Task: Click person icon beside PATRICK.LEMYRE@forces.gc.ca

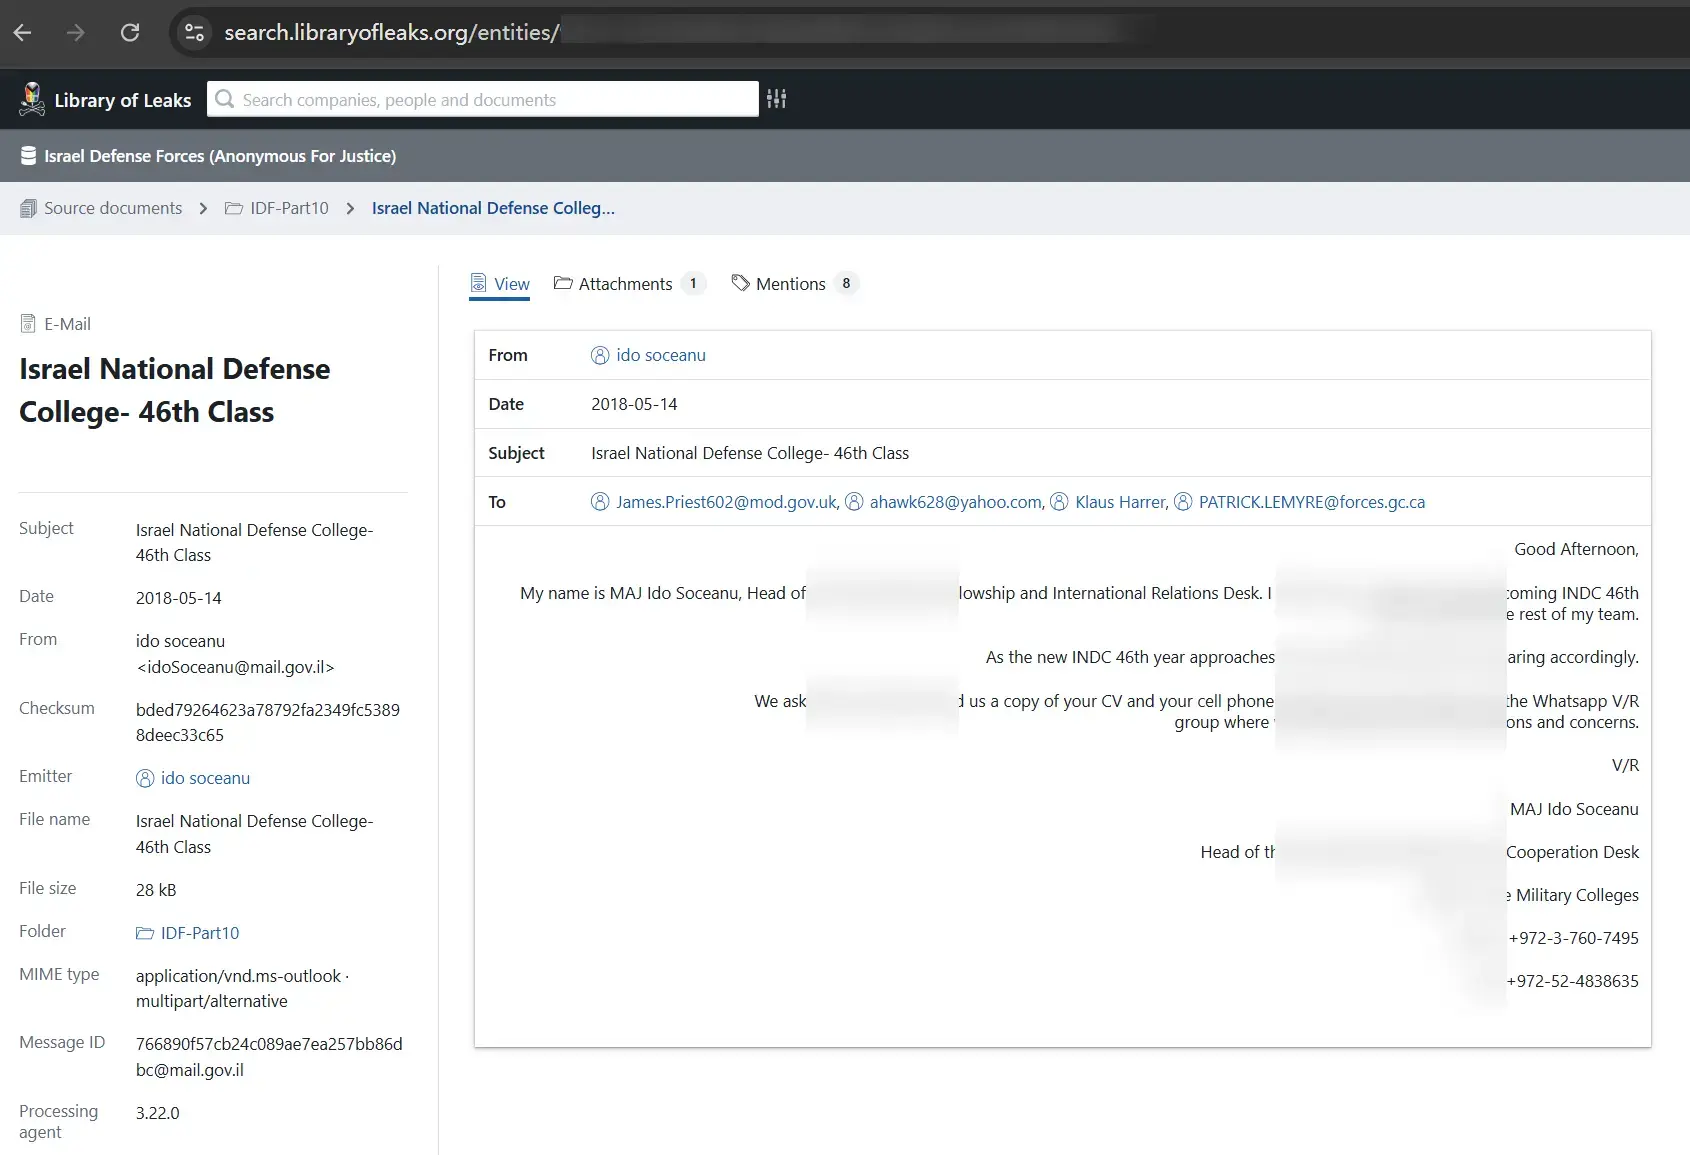Action: (1183, 502)
